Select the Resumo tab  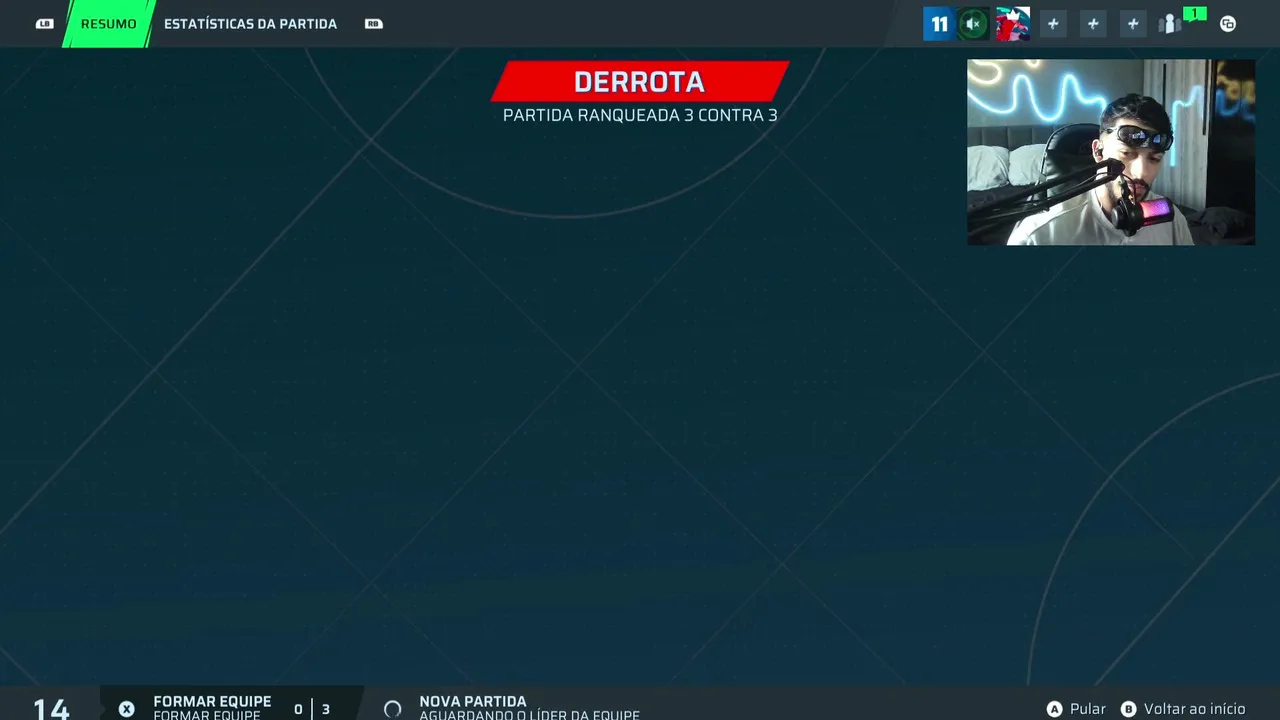tap(108, 24)
